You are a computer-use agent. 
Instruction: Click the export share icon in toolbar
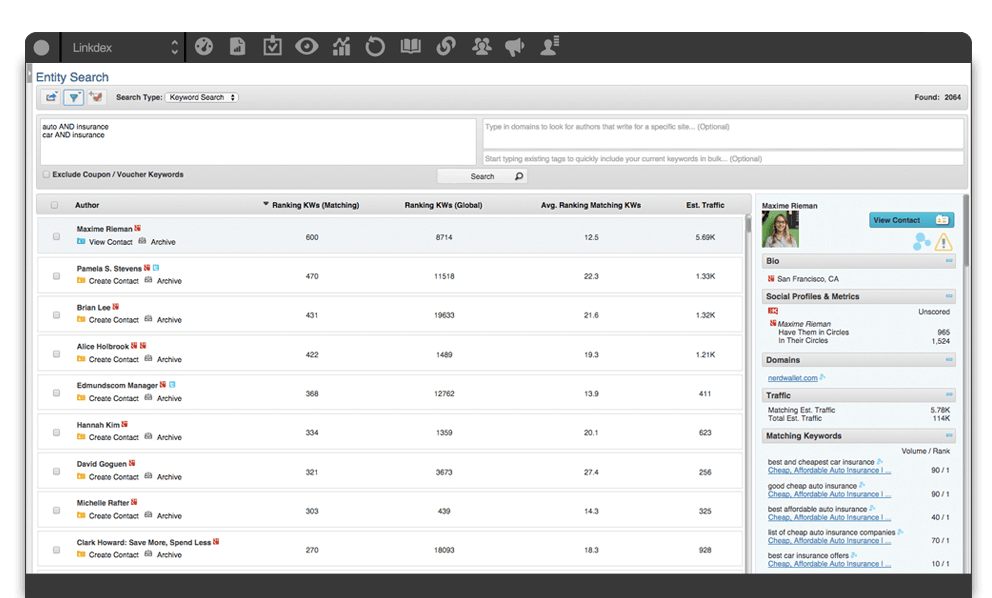coord(51,97)
